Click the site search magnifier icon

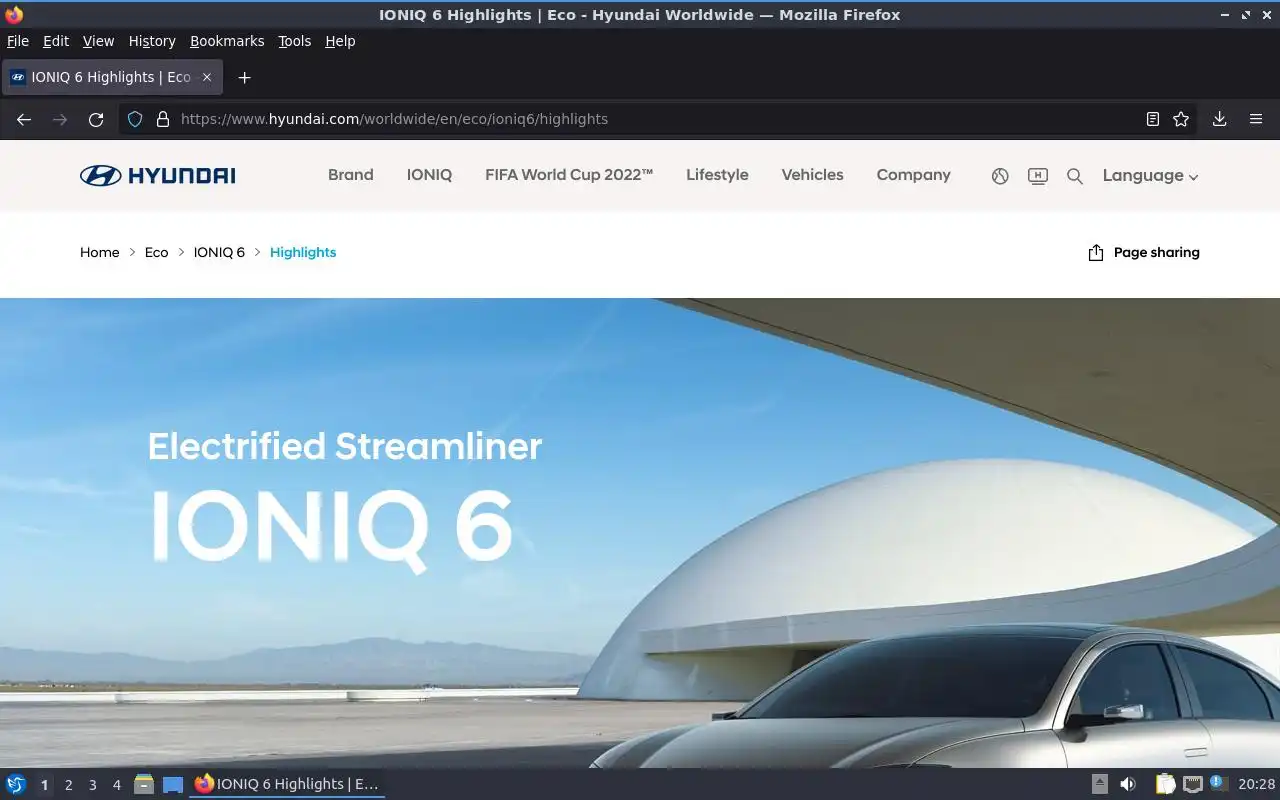click(1075, 176)
